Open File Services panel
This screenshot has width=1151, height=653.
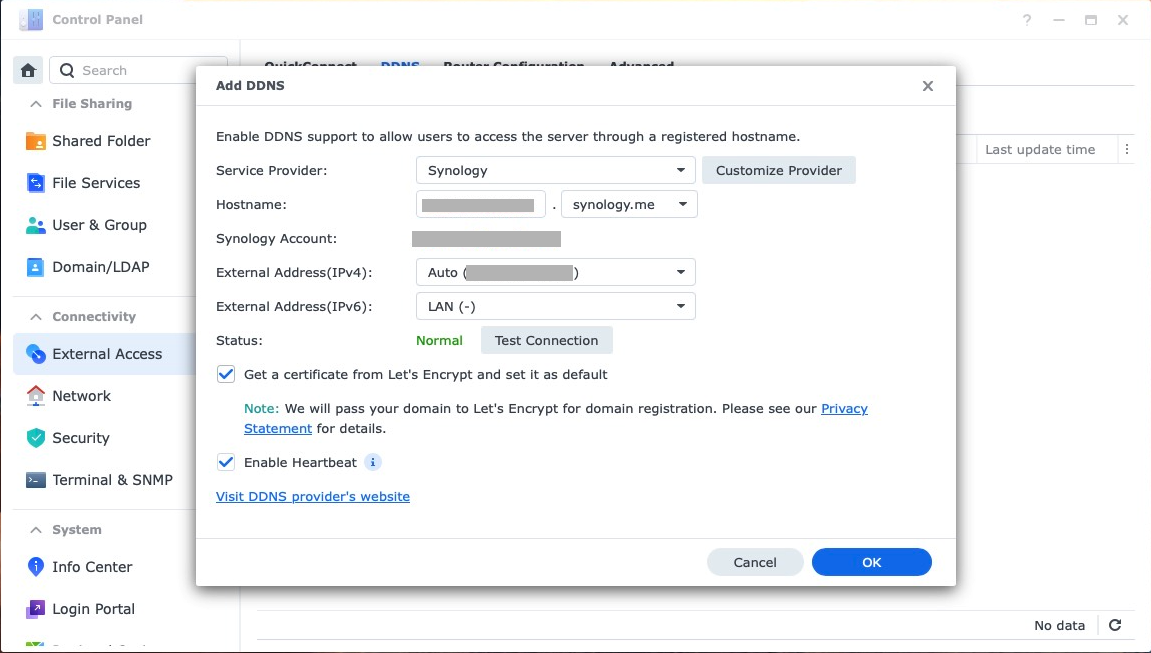(96, 183)
